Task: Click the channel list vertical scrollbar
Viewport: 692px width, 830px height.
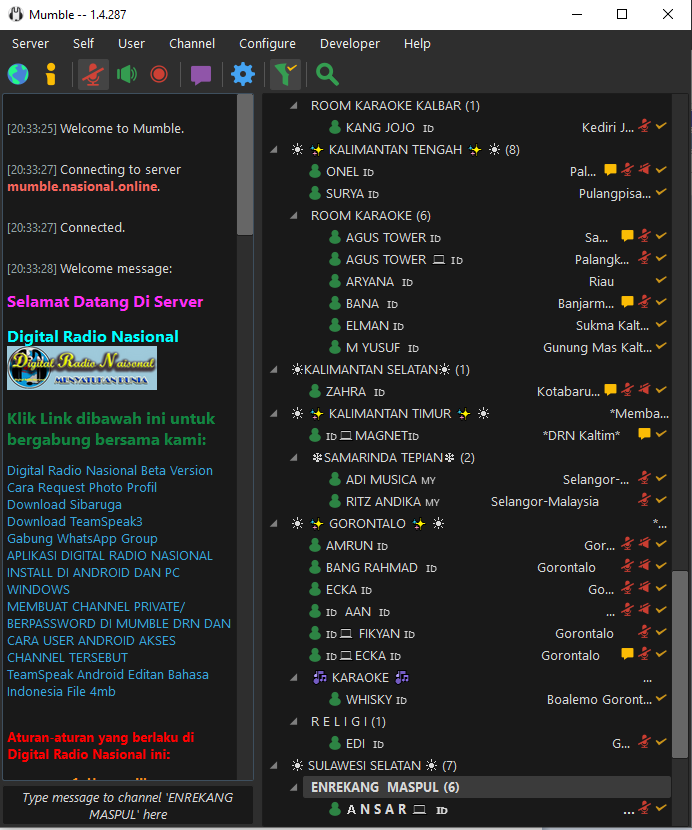Action: 680,660
